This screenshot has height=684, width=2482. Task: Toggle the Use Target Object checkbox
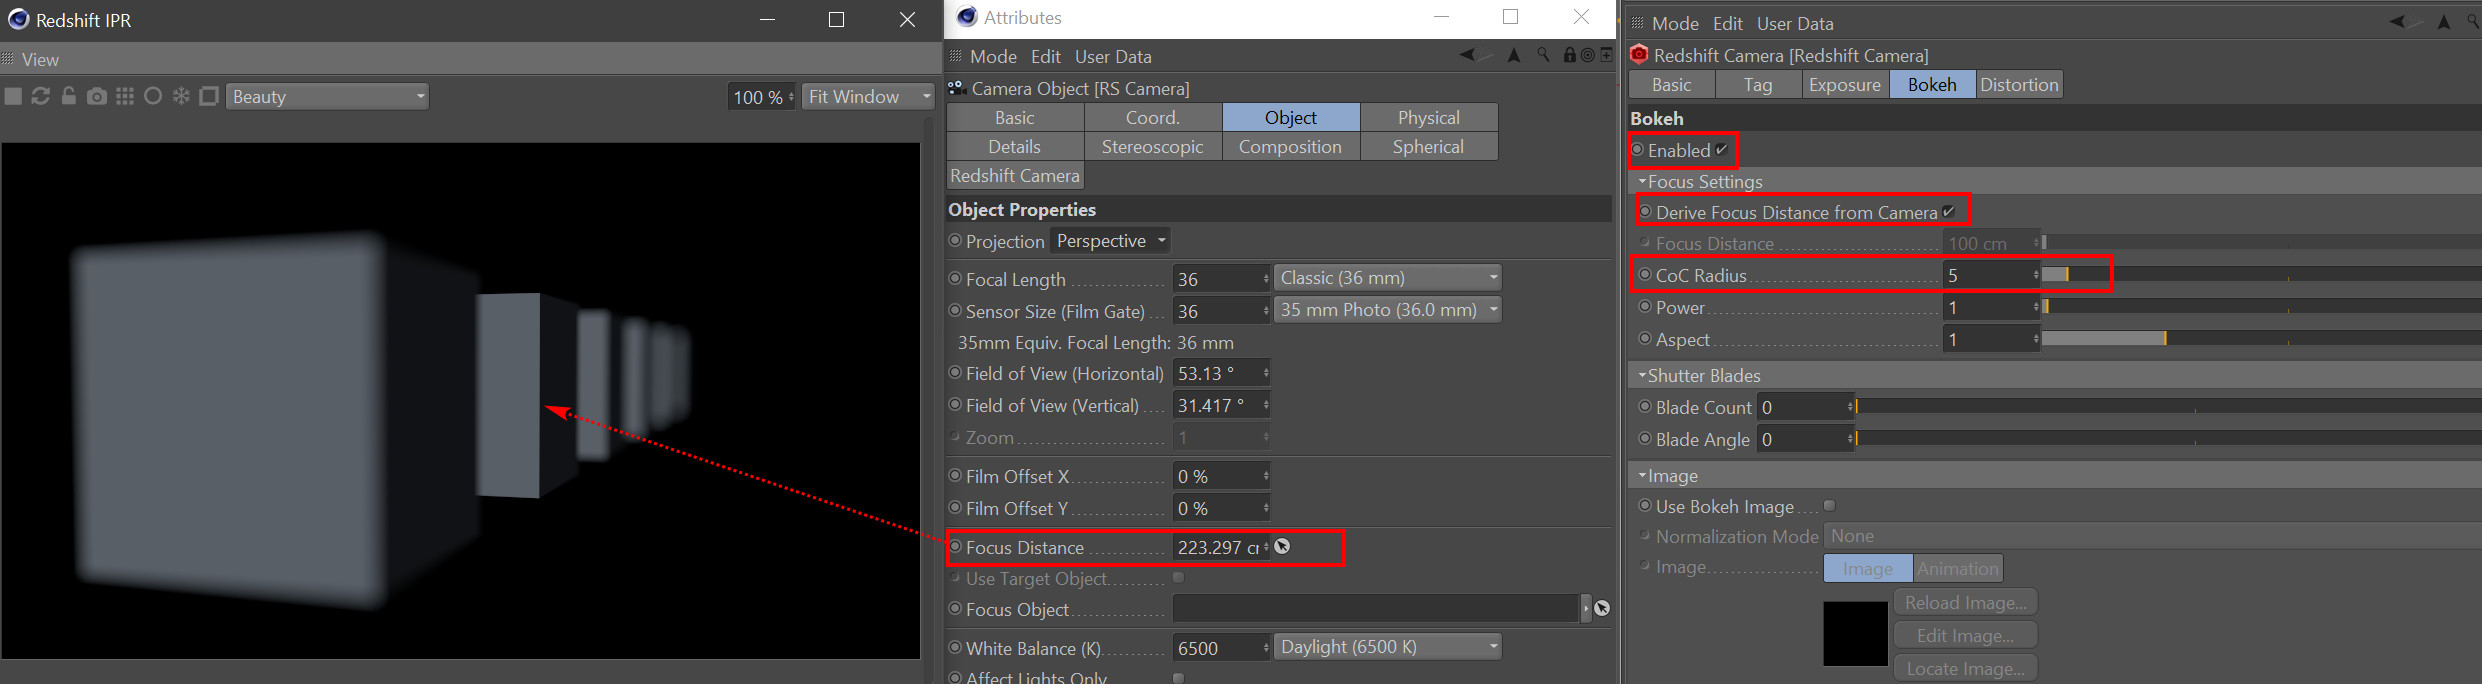pyautogui.click(x=1178, y=578)
